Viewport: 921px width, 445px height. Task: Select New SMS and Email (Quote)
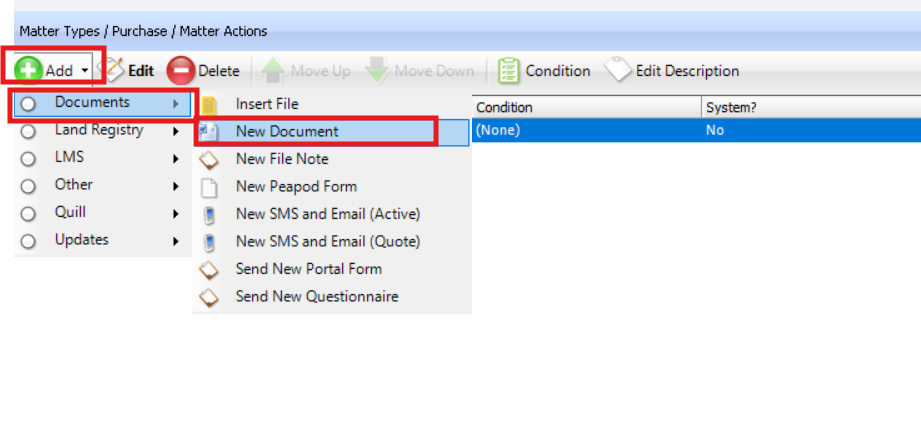327,242
